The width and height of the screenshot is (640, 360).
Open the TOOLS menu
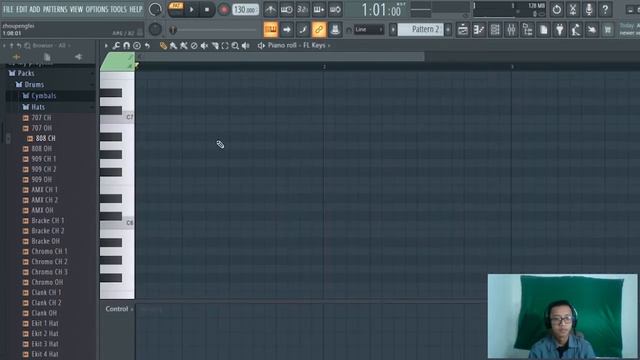(x=118, y=9)
